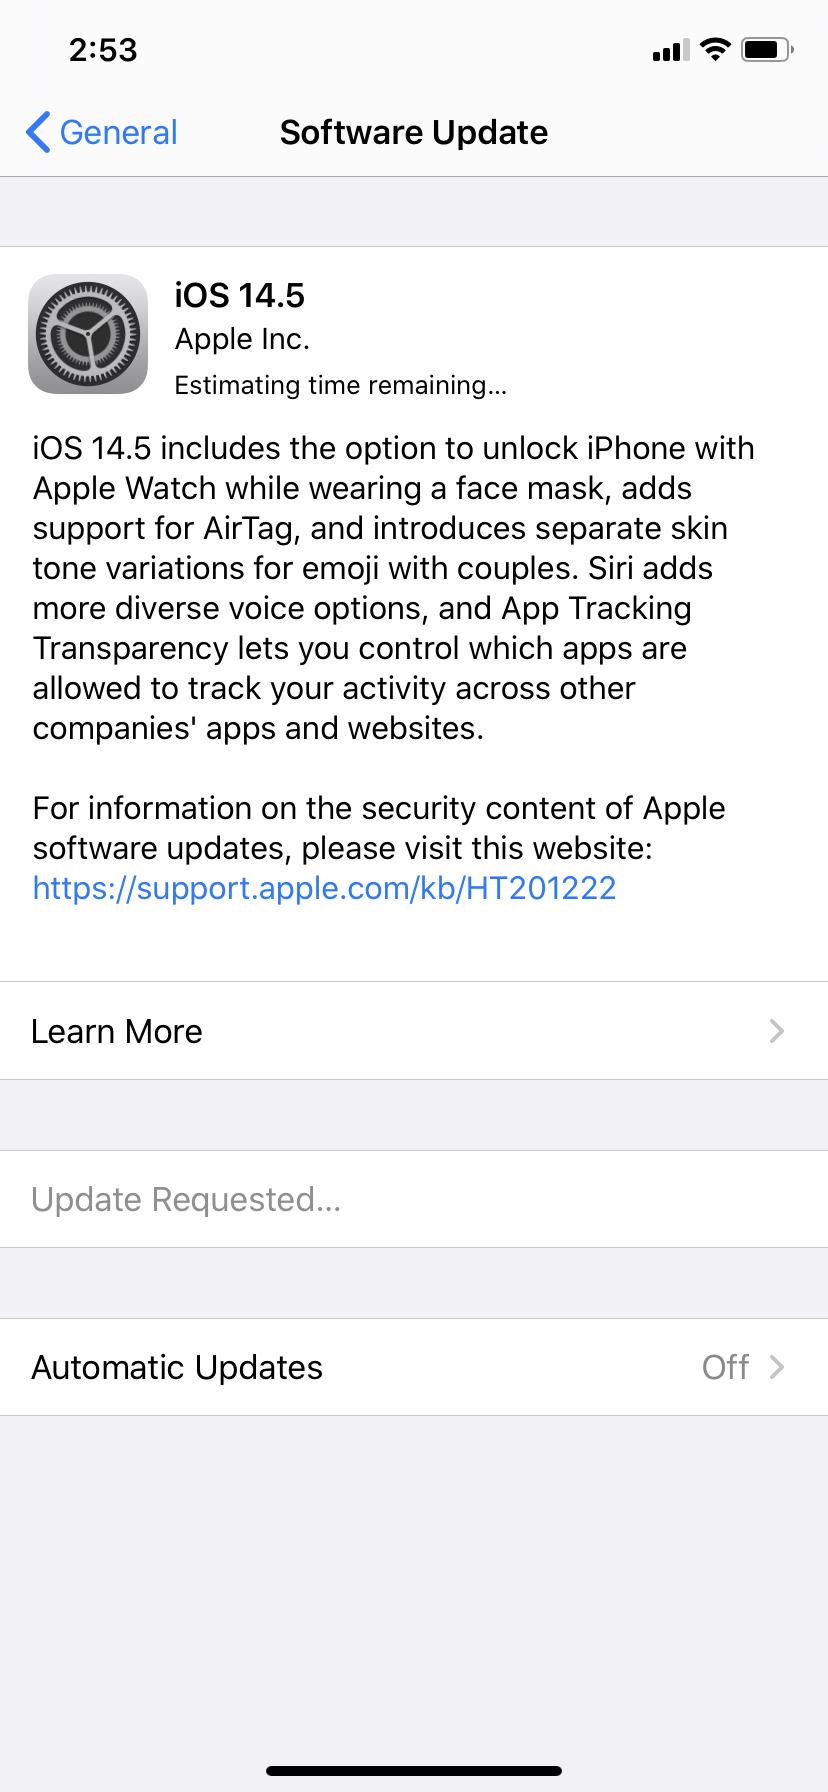Tap the Update Requested… row
This screenshot has width=828, height=1792.
click(x=186, y=1199)
